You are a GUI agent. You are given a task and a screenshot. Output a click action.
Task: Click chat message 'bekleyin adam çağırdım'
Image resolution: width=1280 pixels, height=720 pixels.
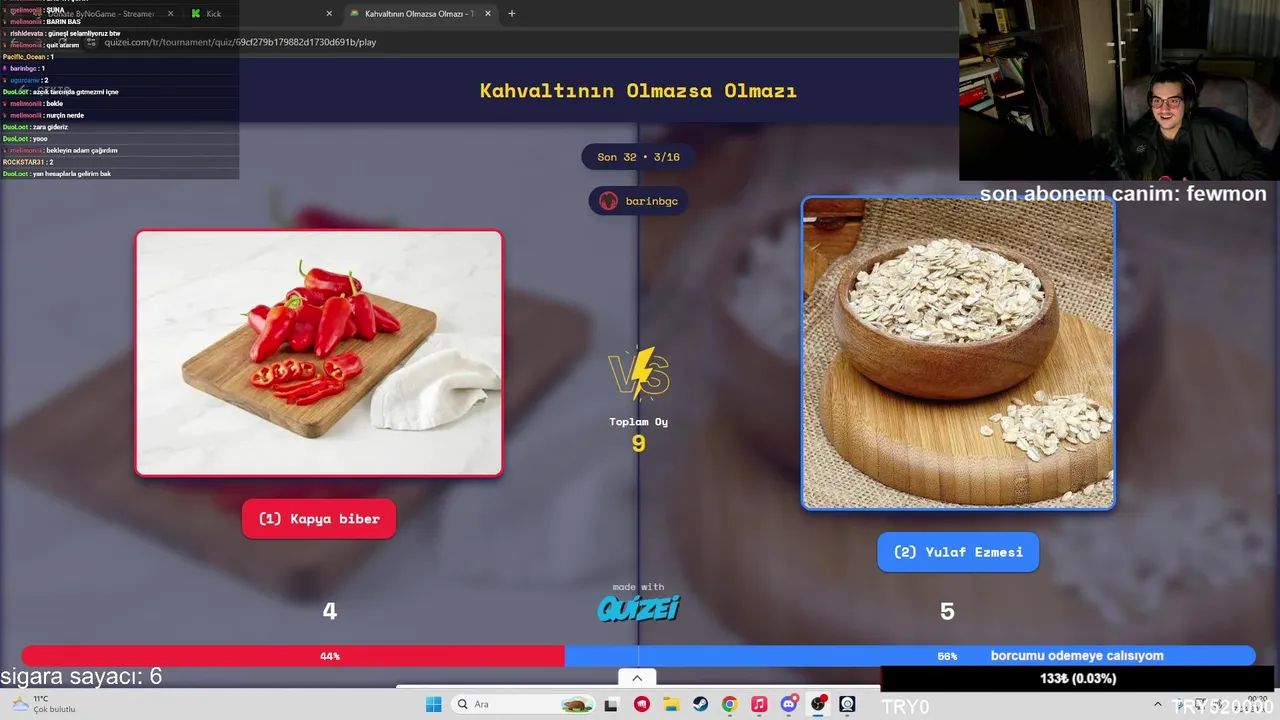tap(82, 150)
